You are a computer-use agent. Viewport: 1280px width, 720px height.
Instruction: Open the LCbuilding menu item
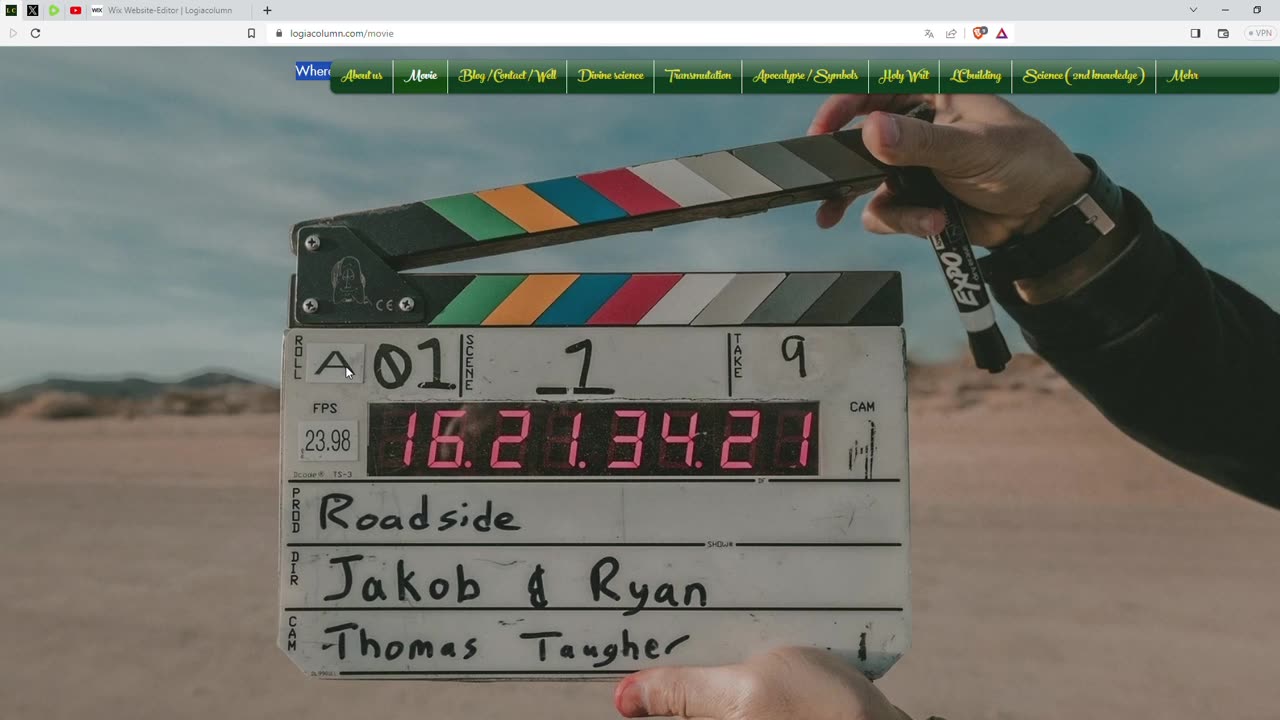[x=976, y=76]
